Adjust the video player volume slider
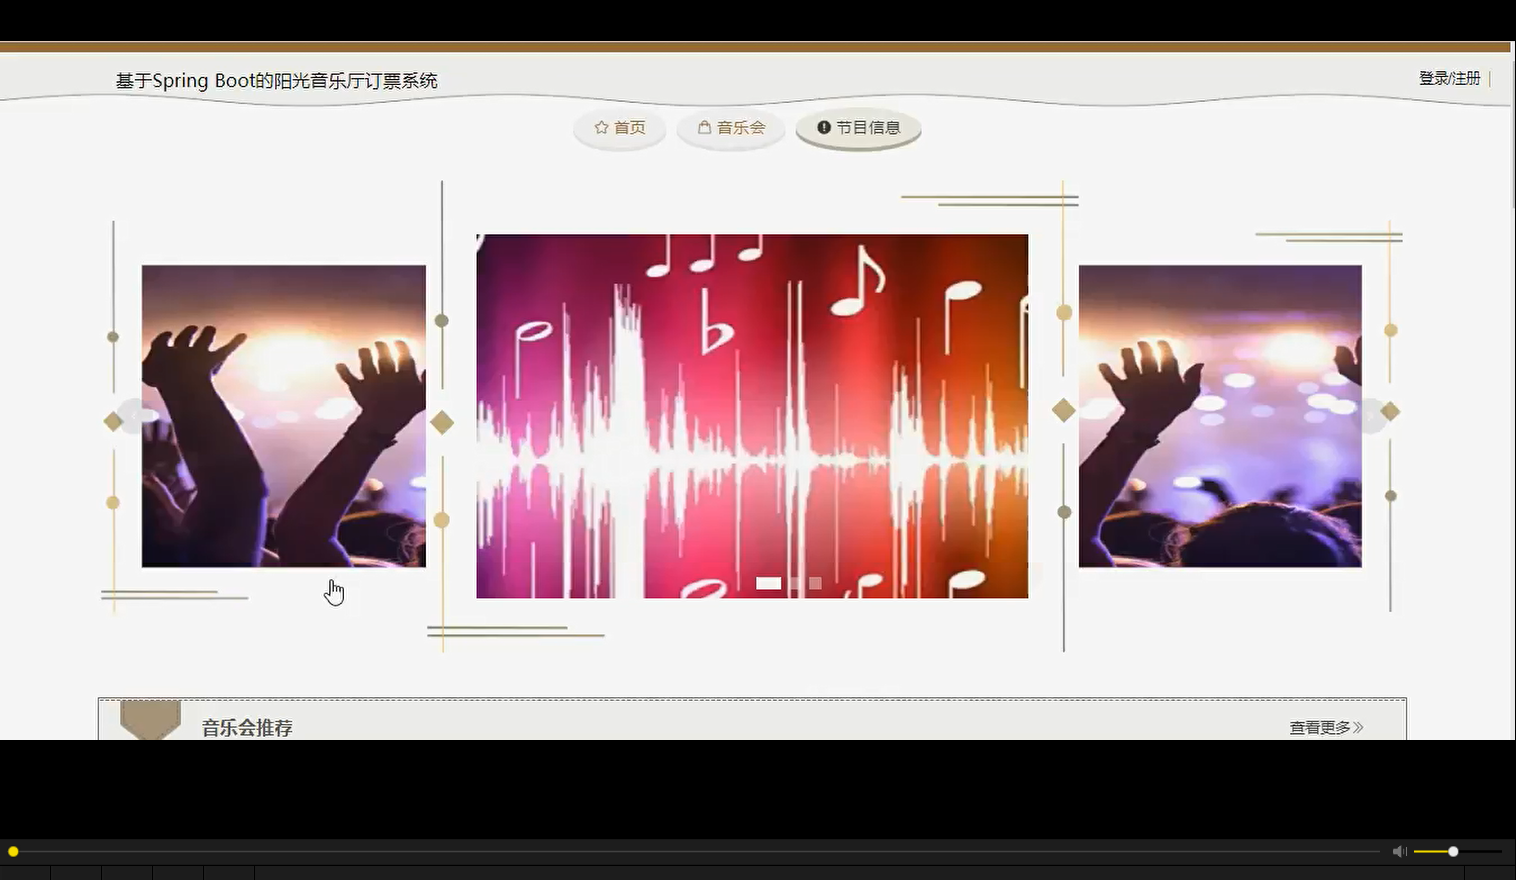This screenshot has width=1516, height=880. pos(1457,851)
